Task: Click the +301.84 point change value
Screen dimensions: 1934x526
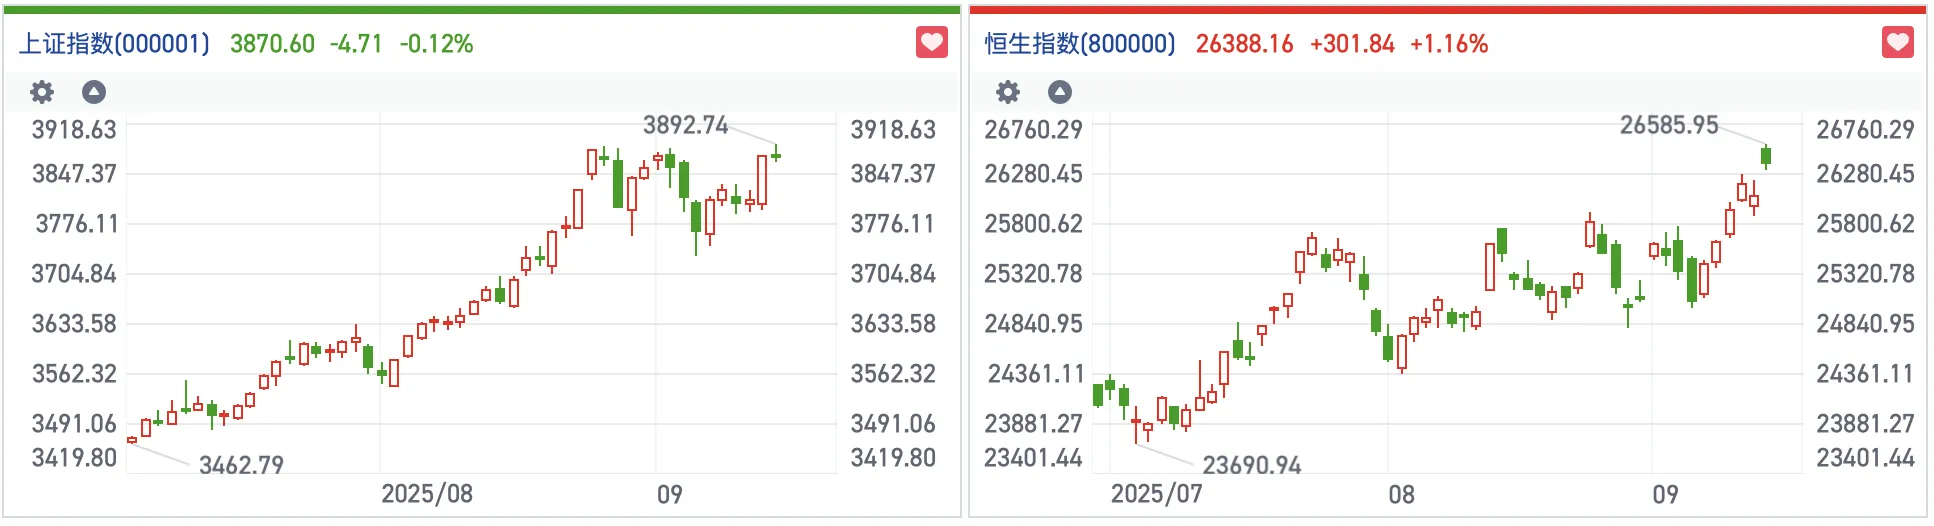Action: point(1352,44)
